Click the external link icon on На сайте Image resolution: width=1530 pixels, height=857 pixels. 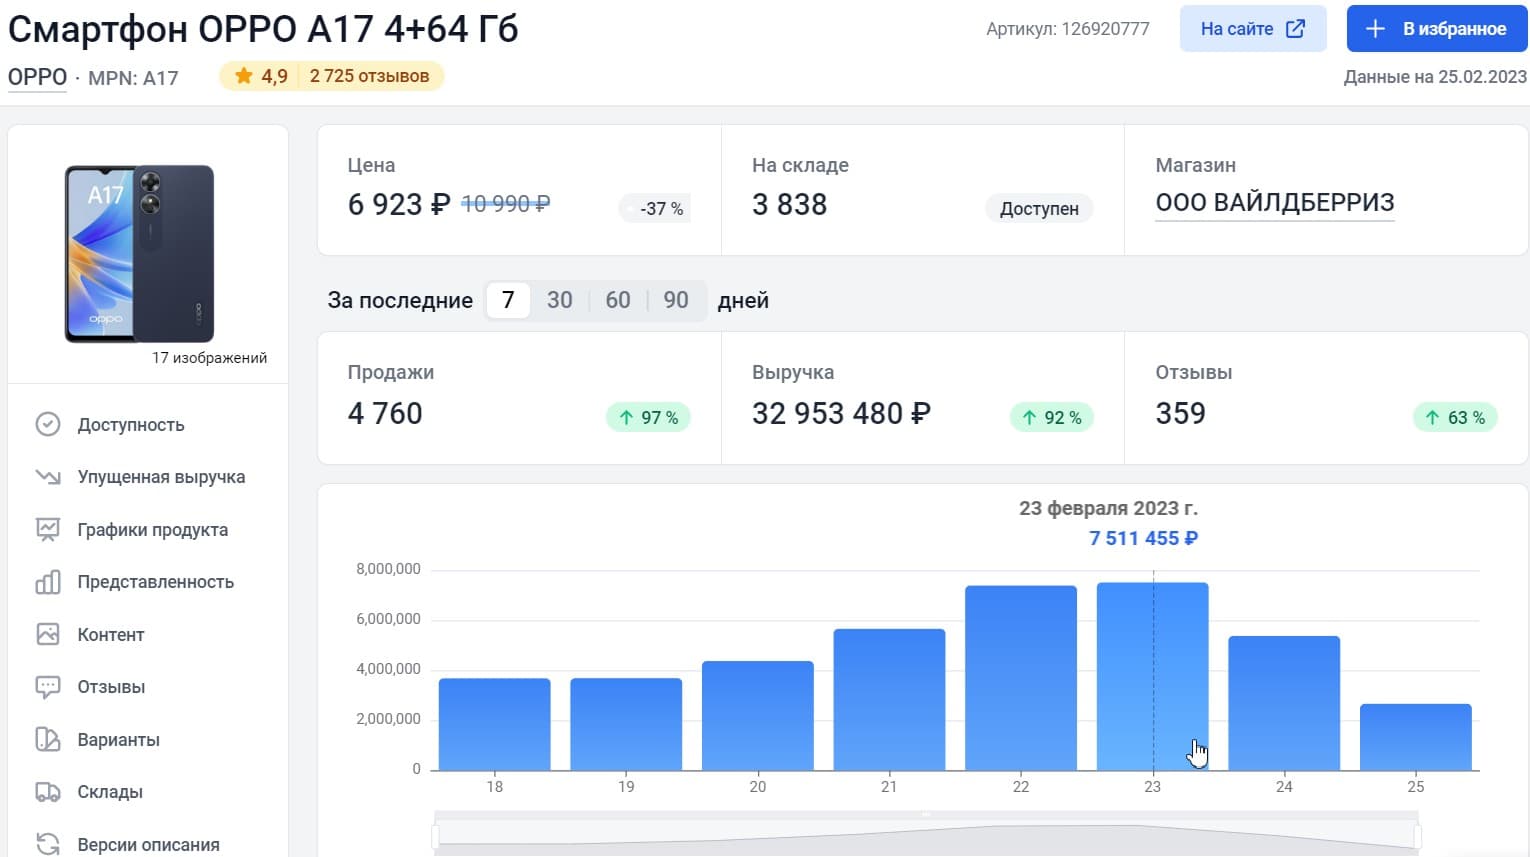point(1295,29)
